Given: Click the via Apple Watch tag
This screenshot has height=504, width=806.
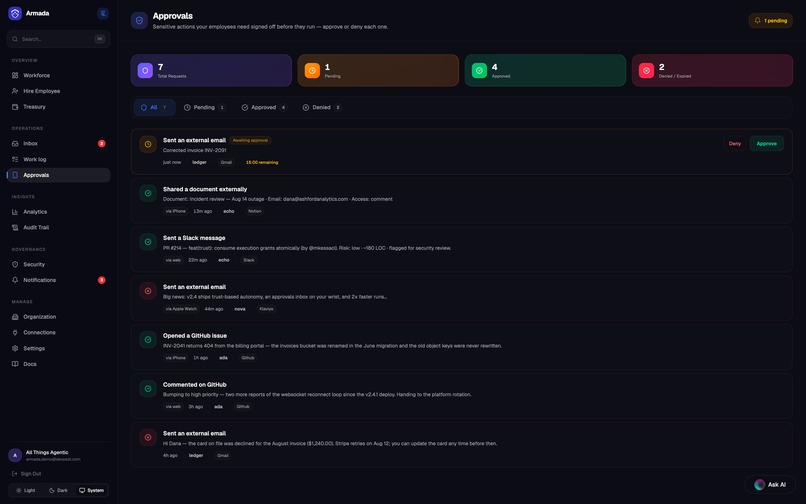Looking at the screenshot, I should coord(181,309).
